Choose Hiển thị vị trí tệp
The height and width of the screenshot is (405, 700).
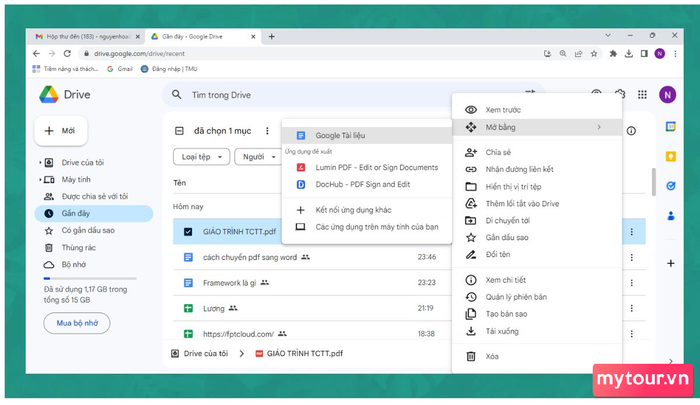tap(537, 187)
